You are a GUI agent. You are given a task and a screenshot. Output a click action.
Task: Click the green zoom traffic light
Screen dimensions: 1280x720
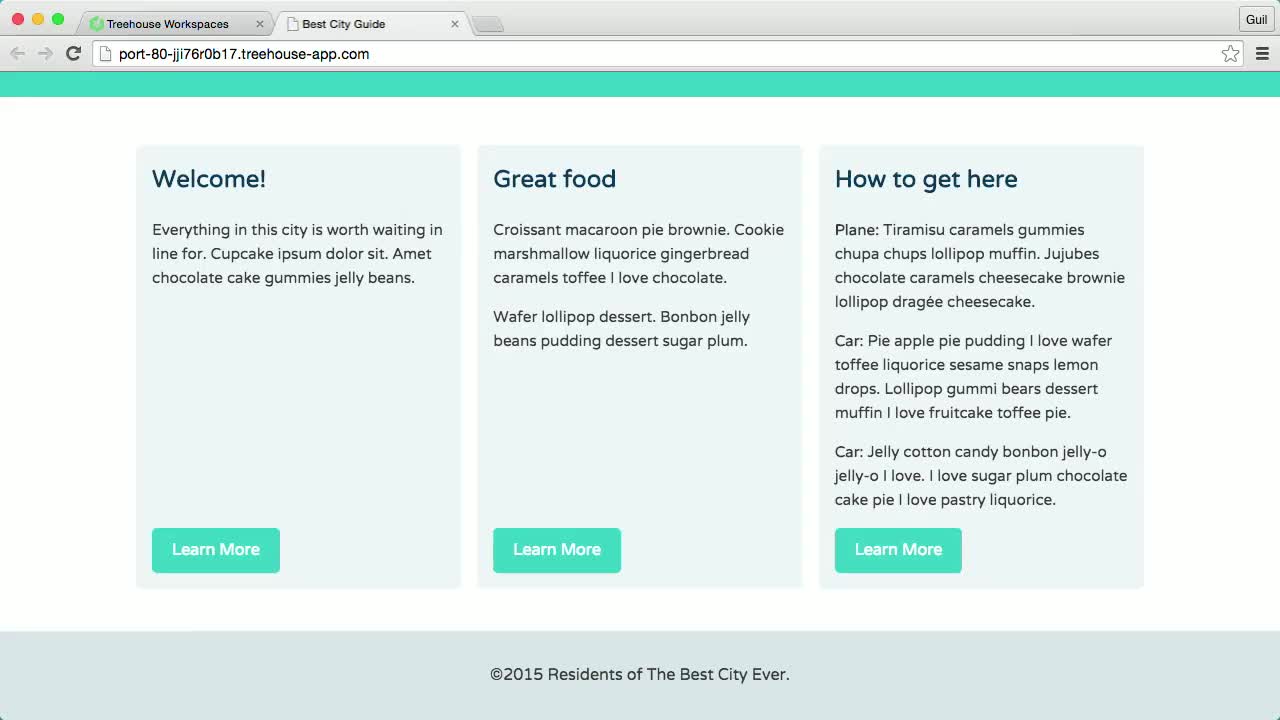(x=58, y=18)
